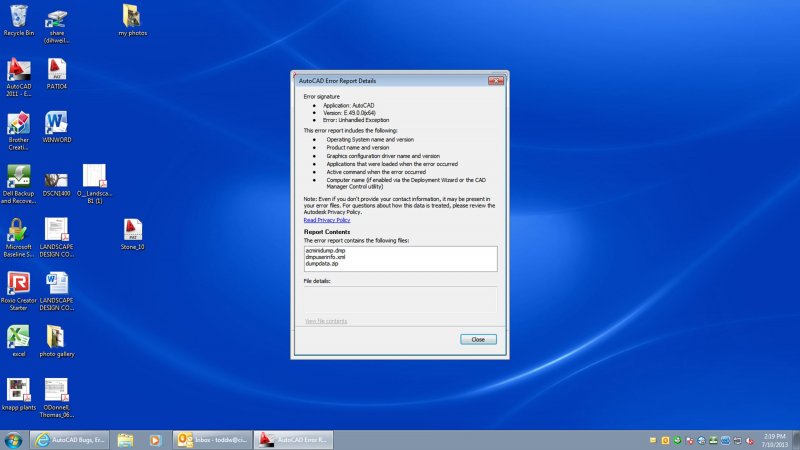The image size is (800, 450).
Task: Select the O_Landscape B1 (1) PDF file
Action: pyautogui.click(x=95, y=184)
